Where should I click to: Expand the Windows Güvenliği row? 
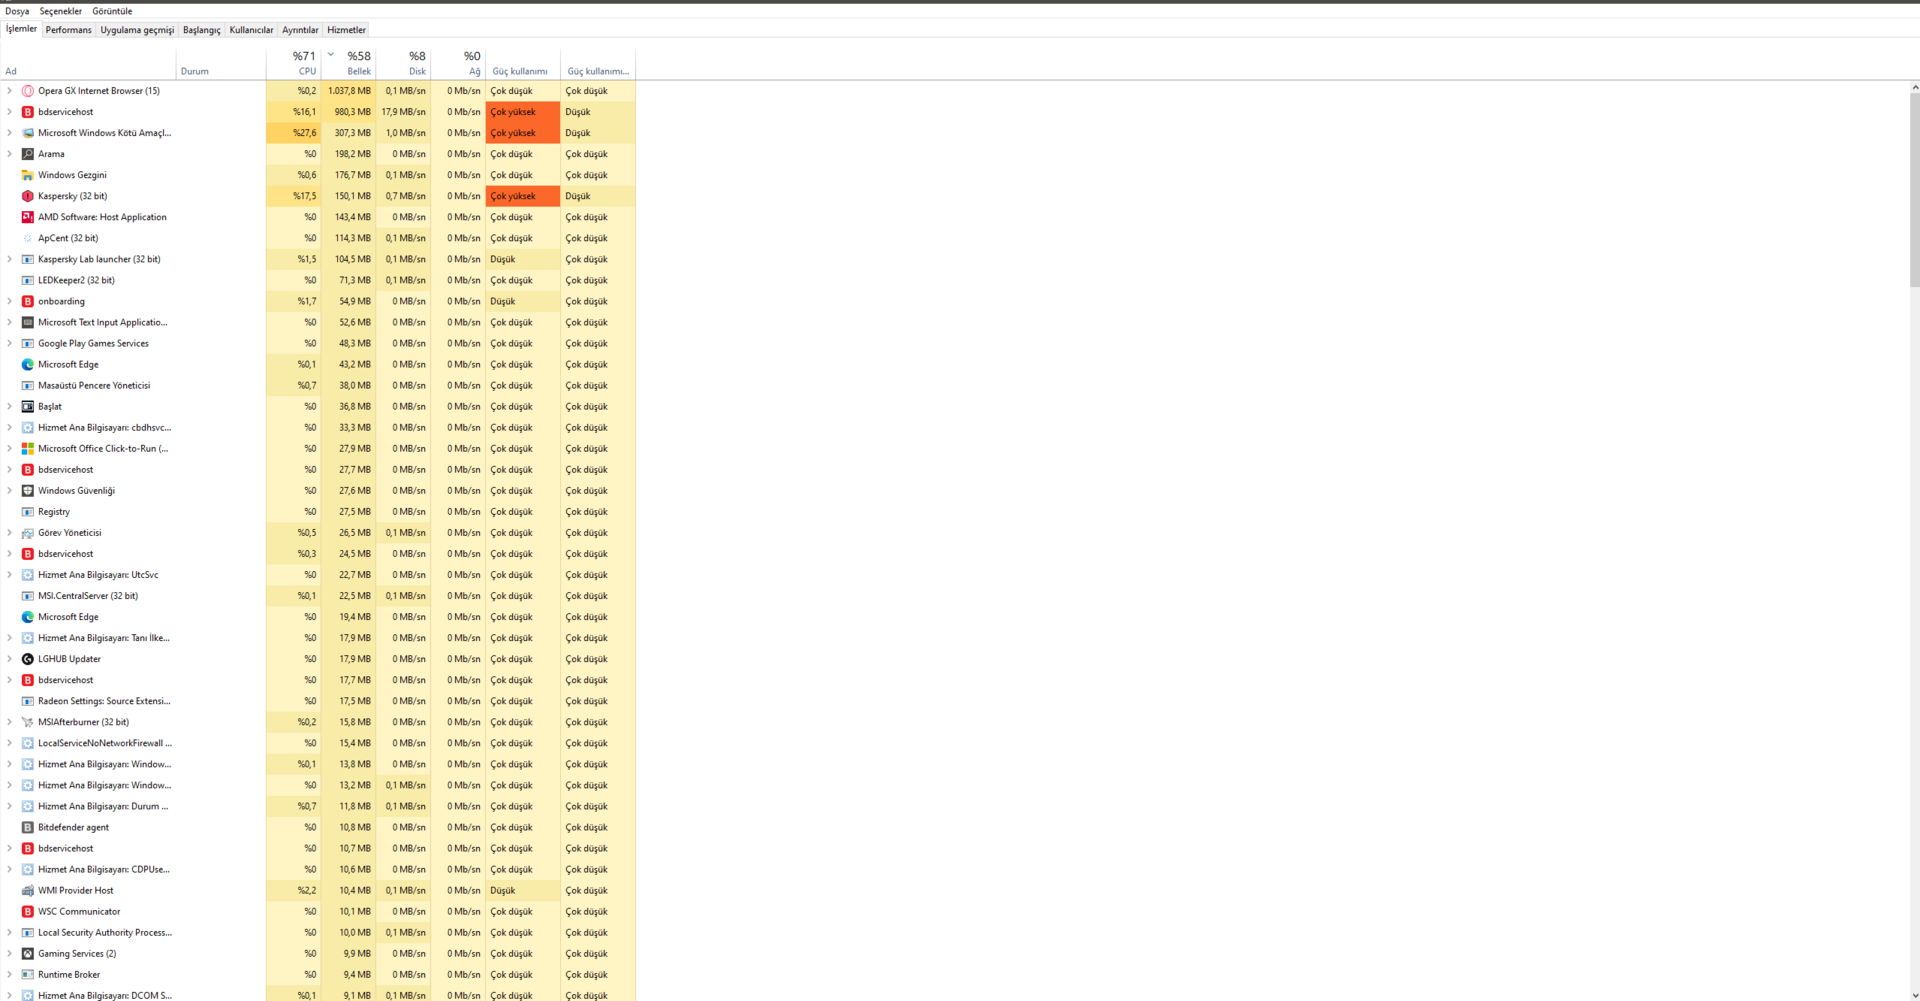tap(10, 490)
